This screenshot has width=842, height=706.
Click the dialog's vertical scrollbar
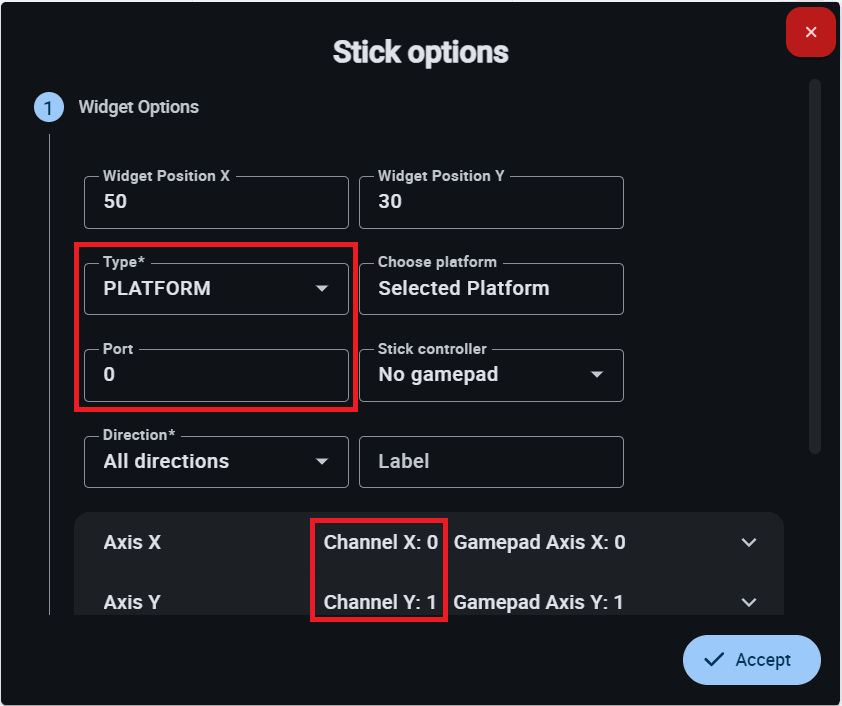point(815,266)
